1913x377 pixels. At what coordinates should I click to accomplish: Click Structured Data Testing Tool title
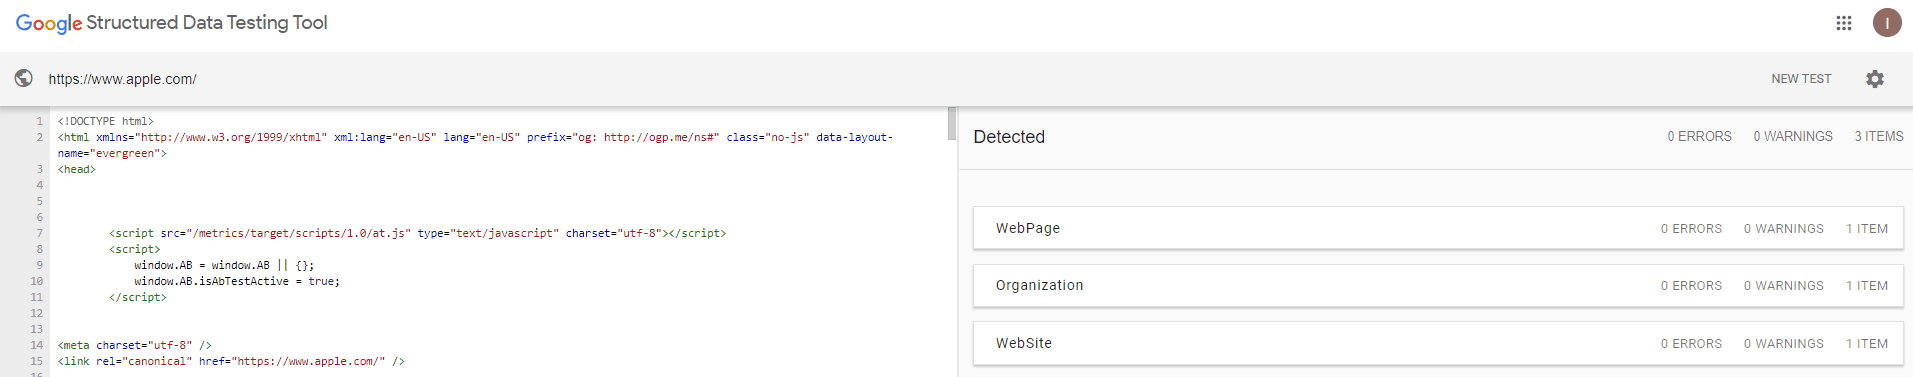[207, 23]
